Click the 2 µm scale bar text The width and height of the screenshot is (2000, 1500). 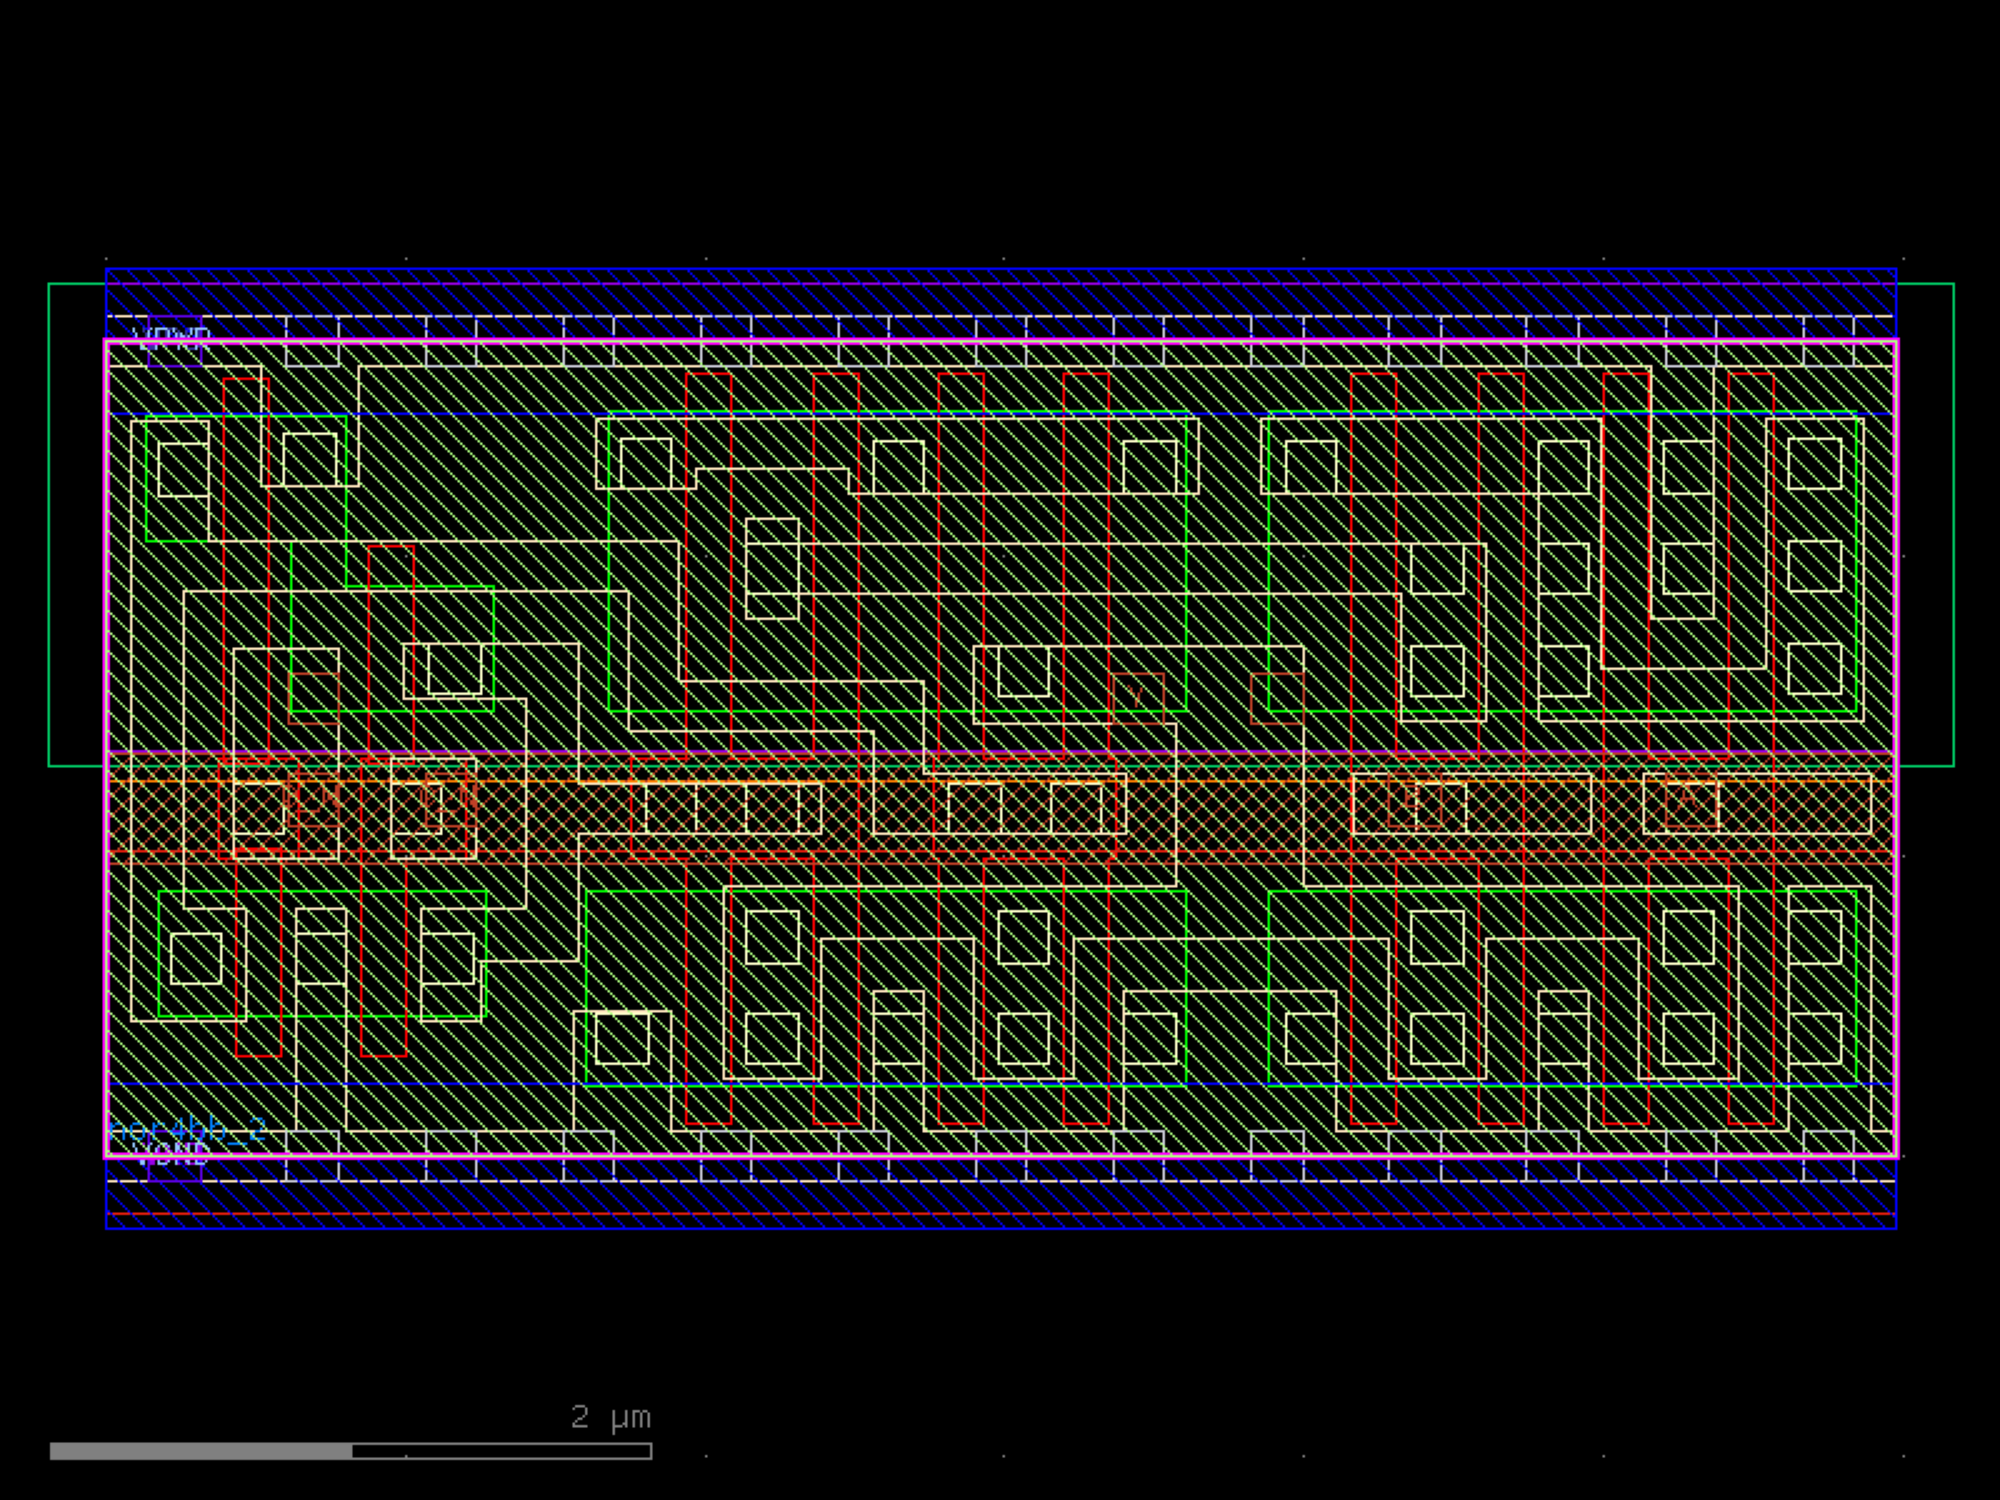[x=610, y=1416]
